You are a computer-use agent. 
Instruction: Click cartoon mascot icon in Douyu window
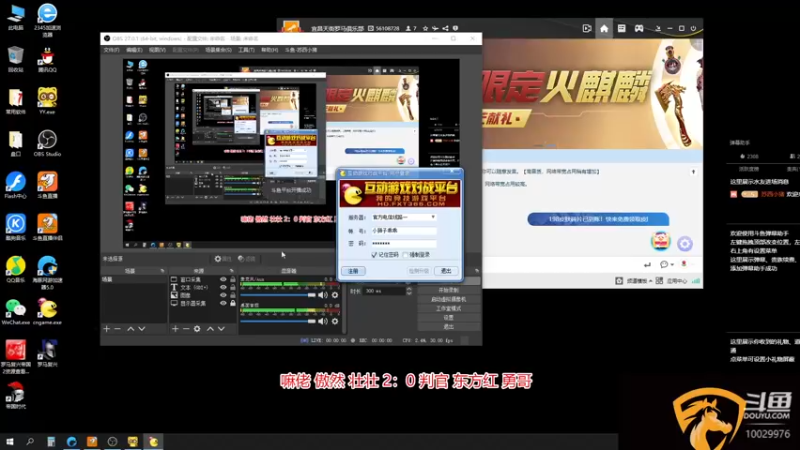660,241
